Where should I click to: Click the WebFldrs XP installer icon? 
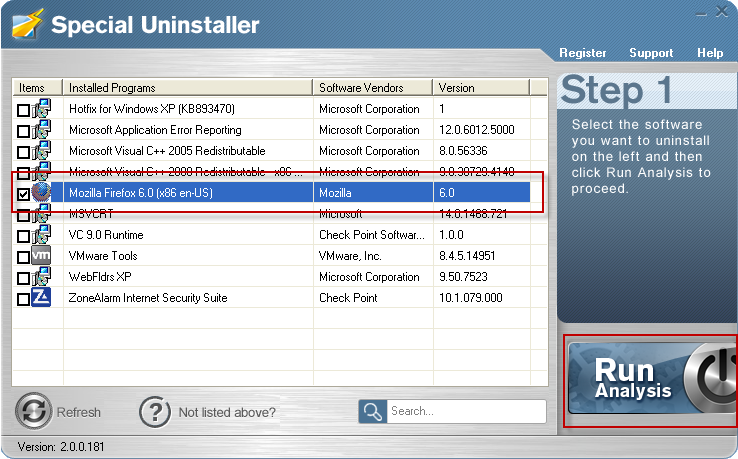click(x=41, y=277)
